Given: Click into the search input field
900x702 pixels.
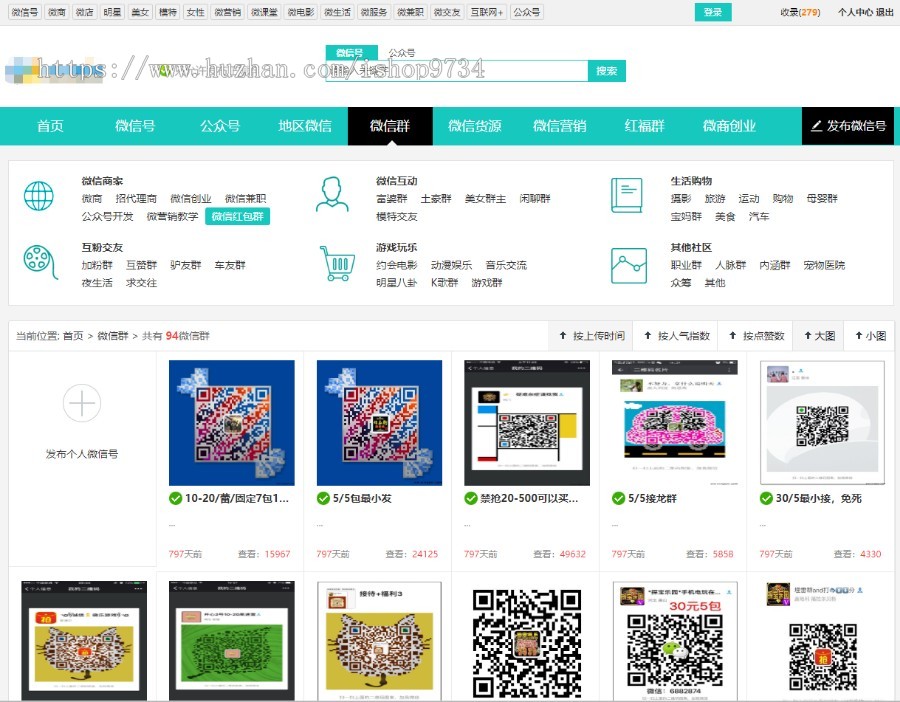Looking at the screenshot, I should click(457, 71).
